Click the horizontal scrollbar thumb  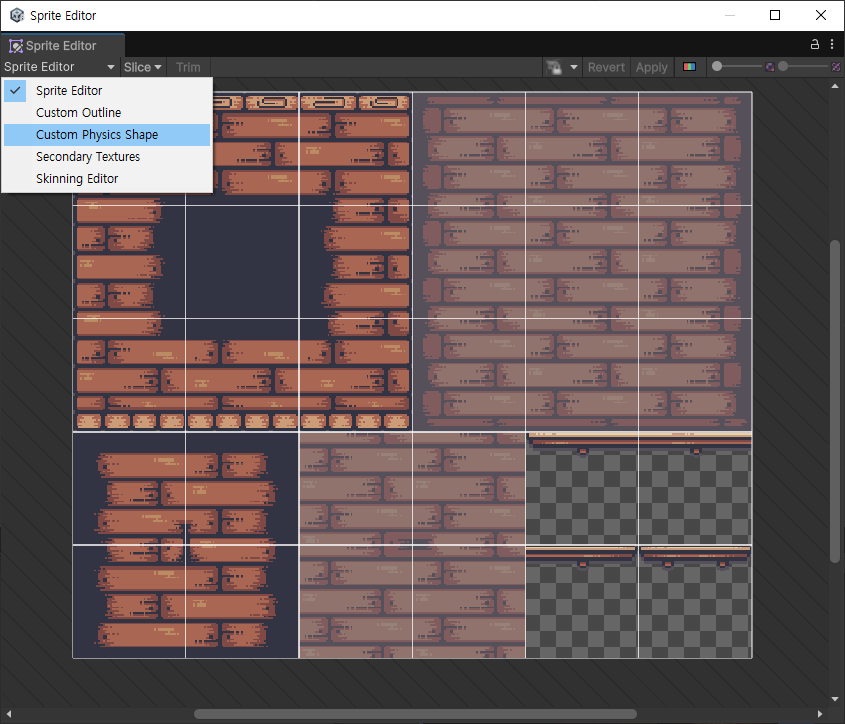(415, 714)
